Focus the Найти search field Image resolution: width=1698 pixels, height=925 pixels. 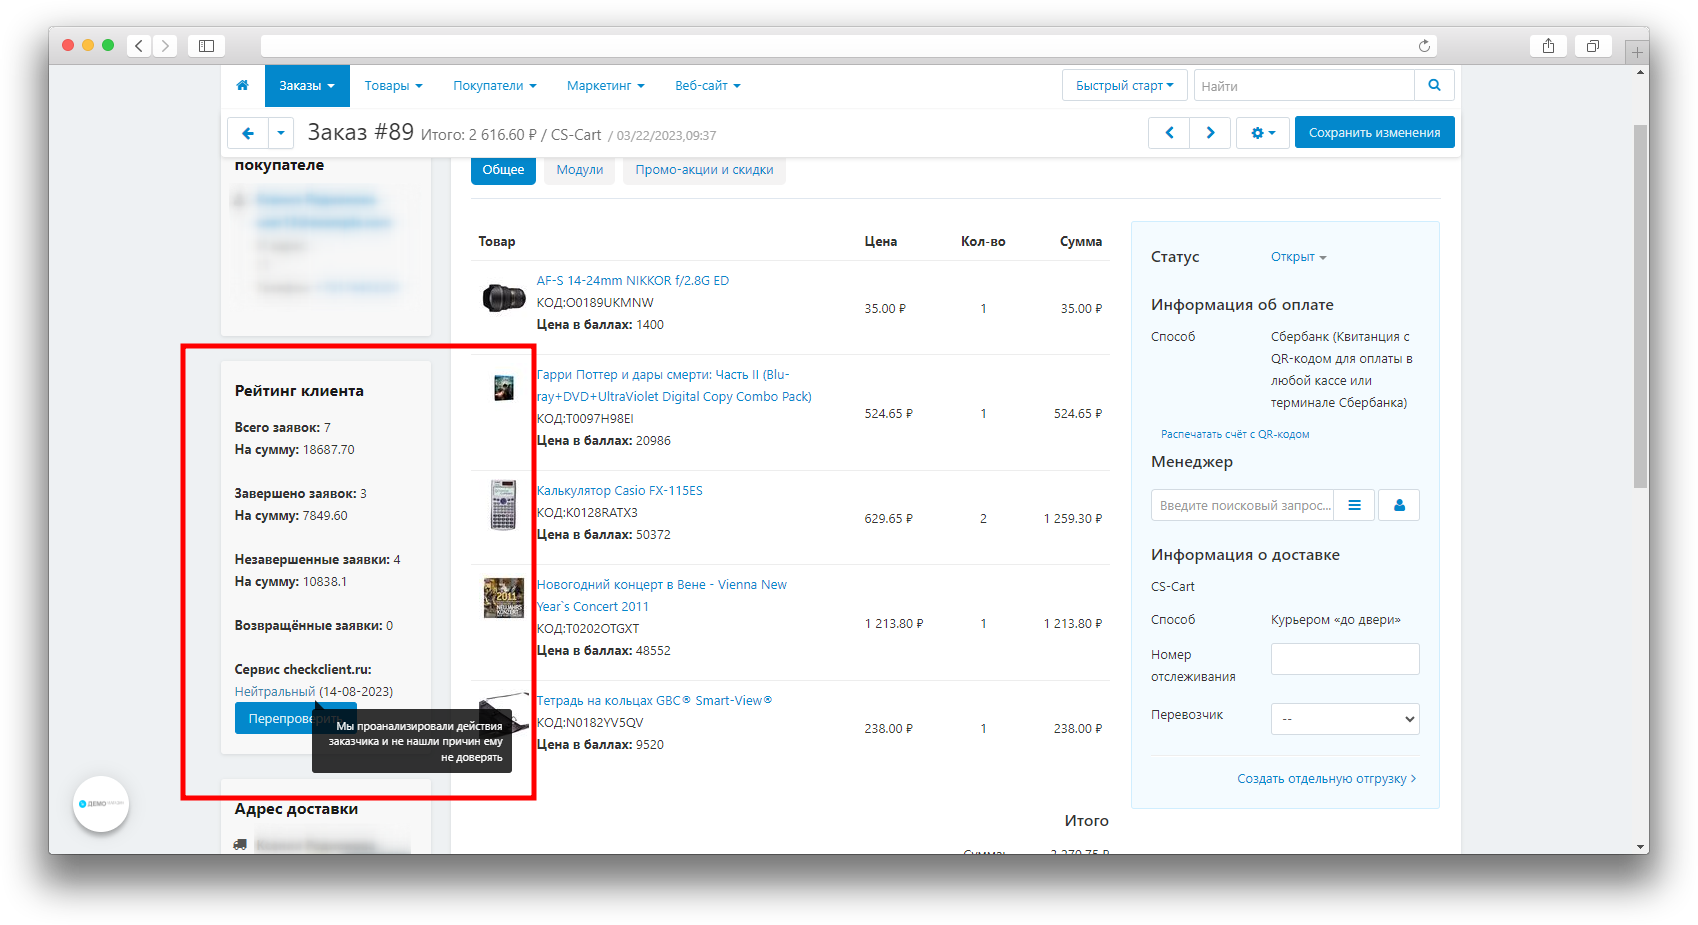coord(1304,86)
